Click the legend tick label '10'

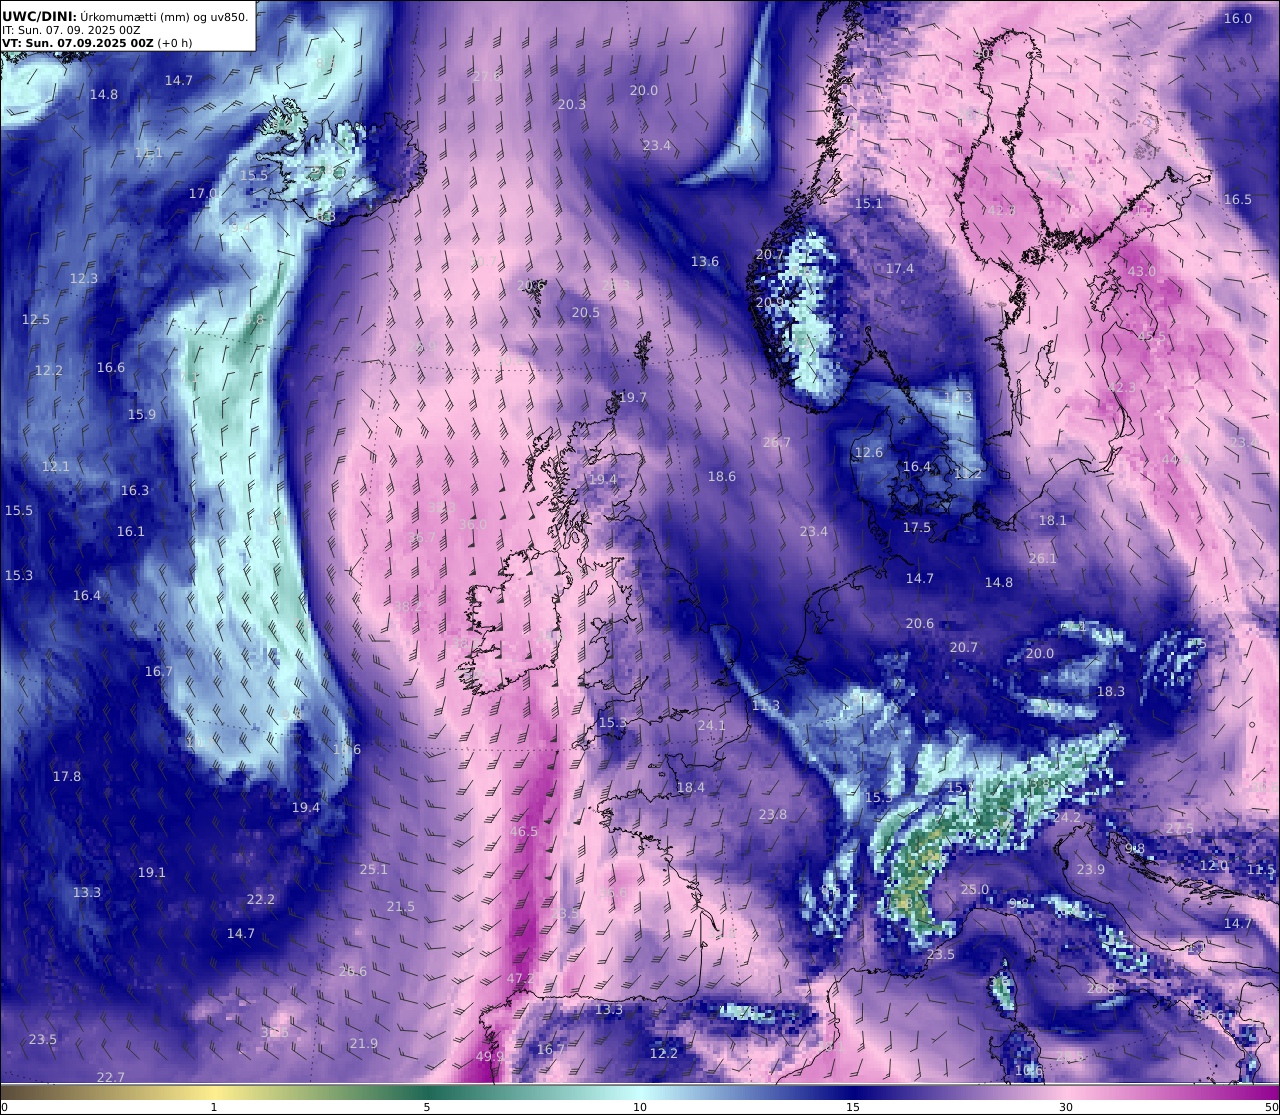pyautogui.click(x=640, y=1106)
